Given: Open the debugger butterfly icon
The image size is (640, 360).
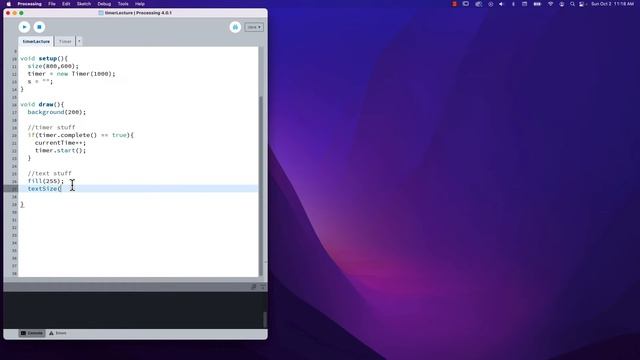Looking at the screenshot, I should [235, 27].
